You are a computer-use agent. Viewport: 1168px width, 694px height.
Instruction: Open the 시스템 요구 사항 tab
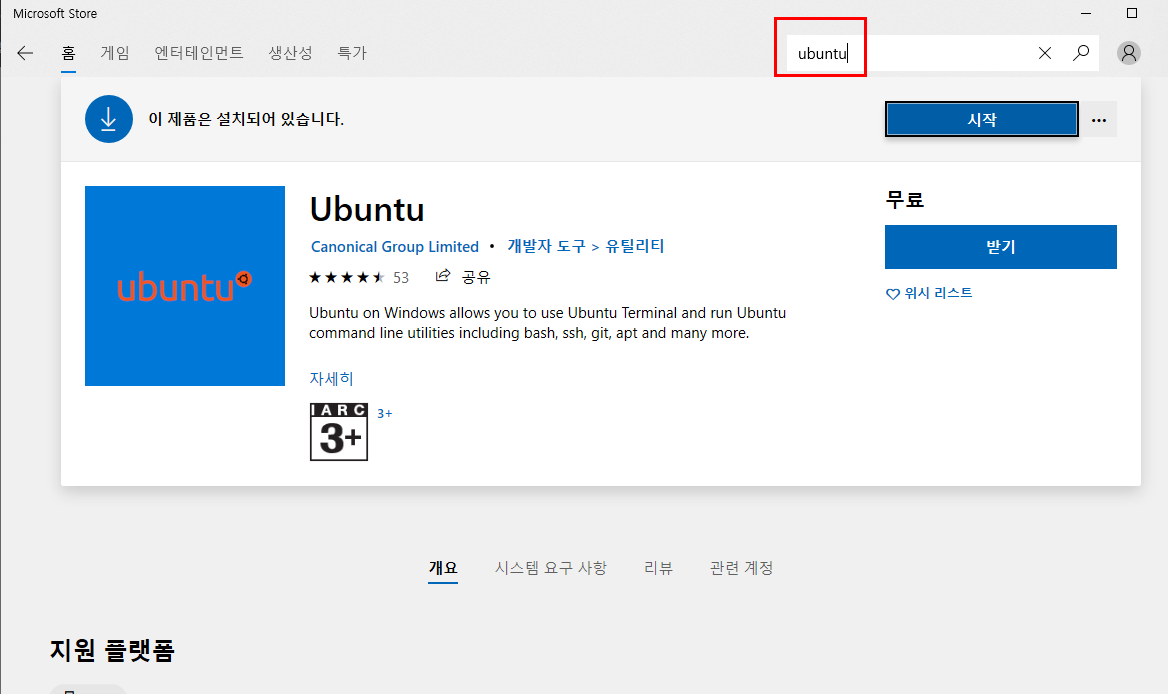pyautogui.click(x=550, y=568)
